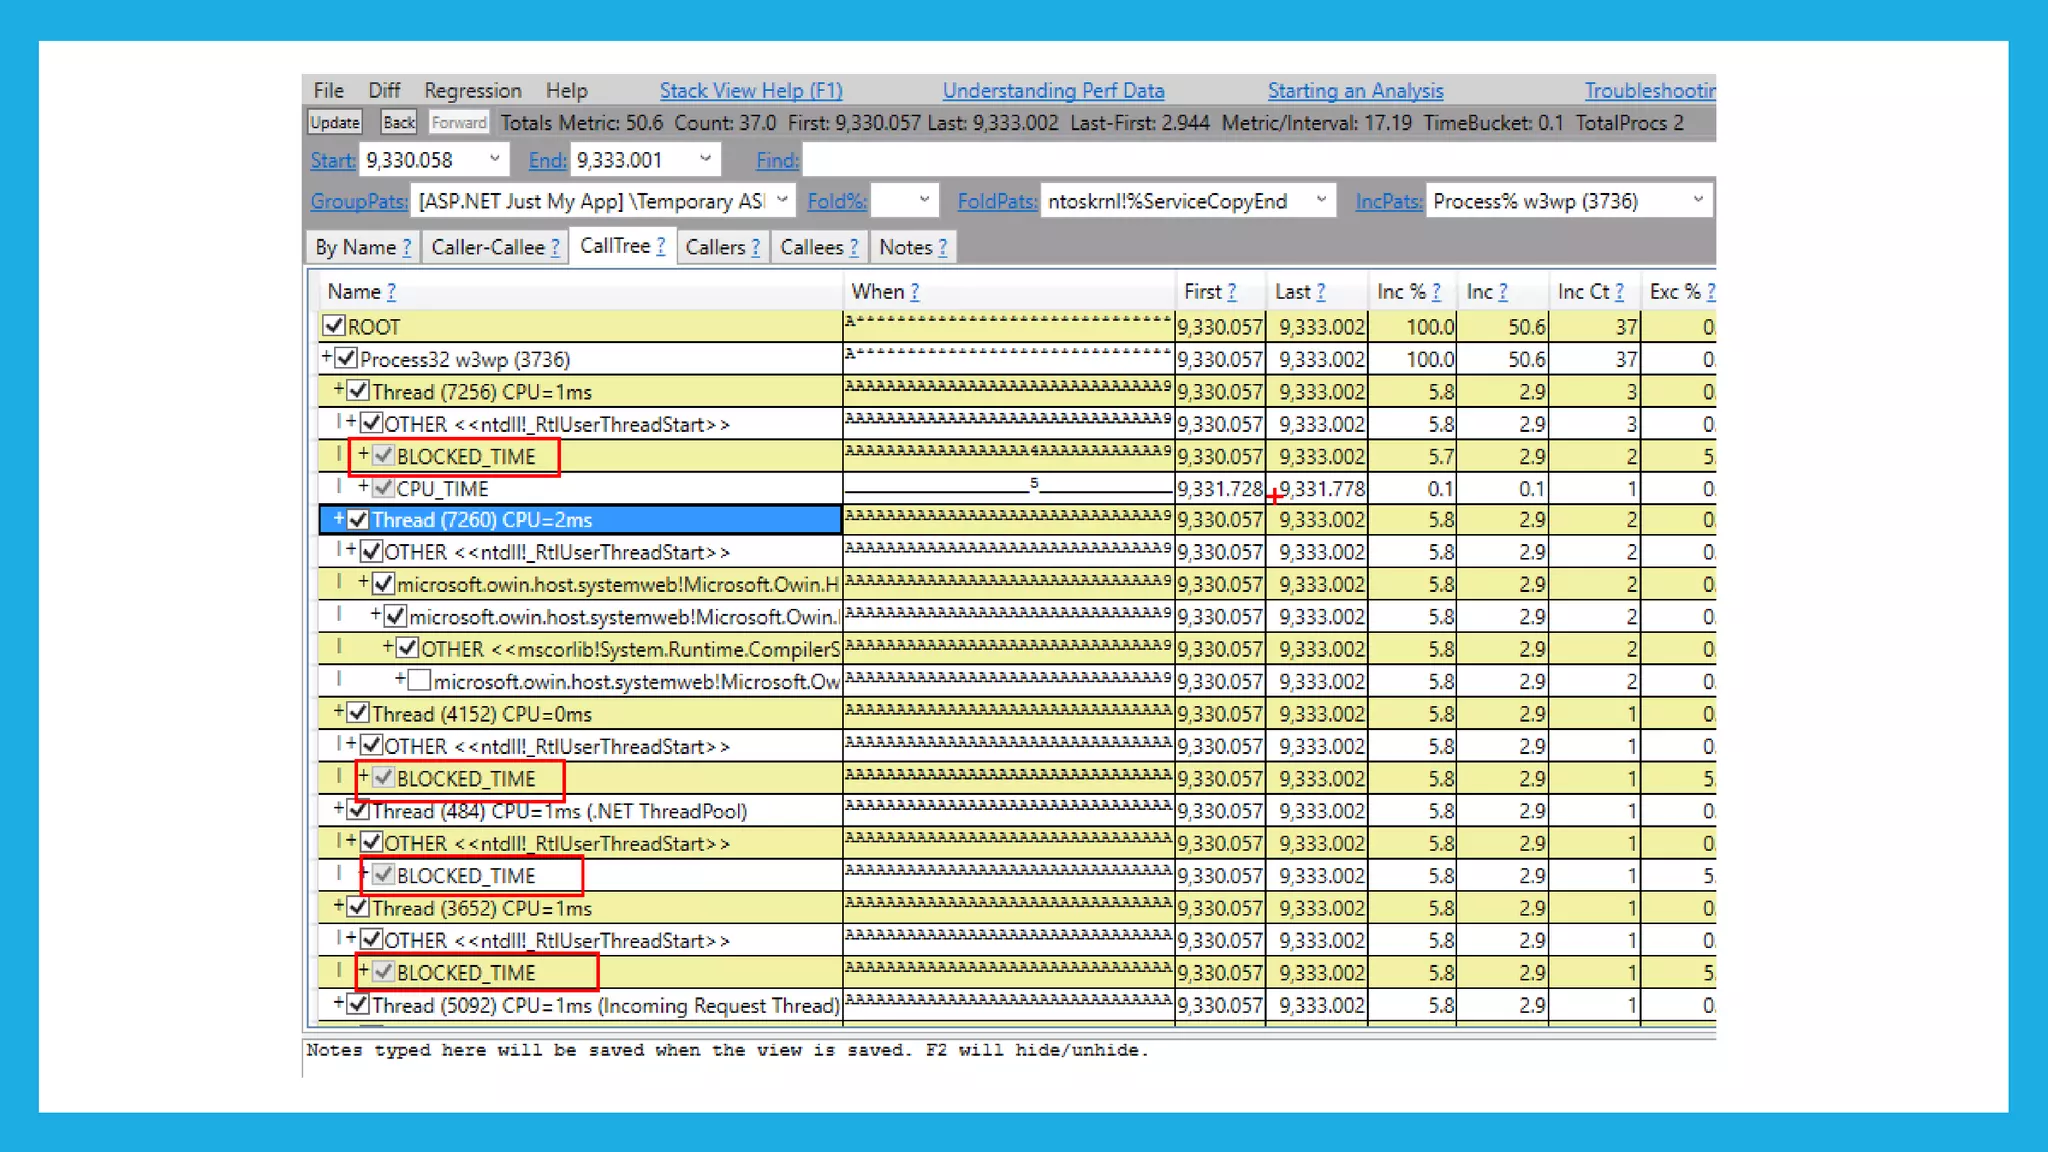Toggle the Process32 w3wp (3736) checkbox
2048x1152 pixels.
(x=346, y=358)
